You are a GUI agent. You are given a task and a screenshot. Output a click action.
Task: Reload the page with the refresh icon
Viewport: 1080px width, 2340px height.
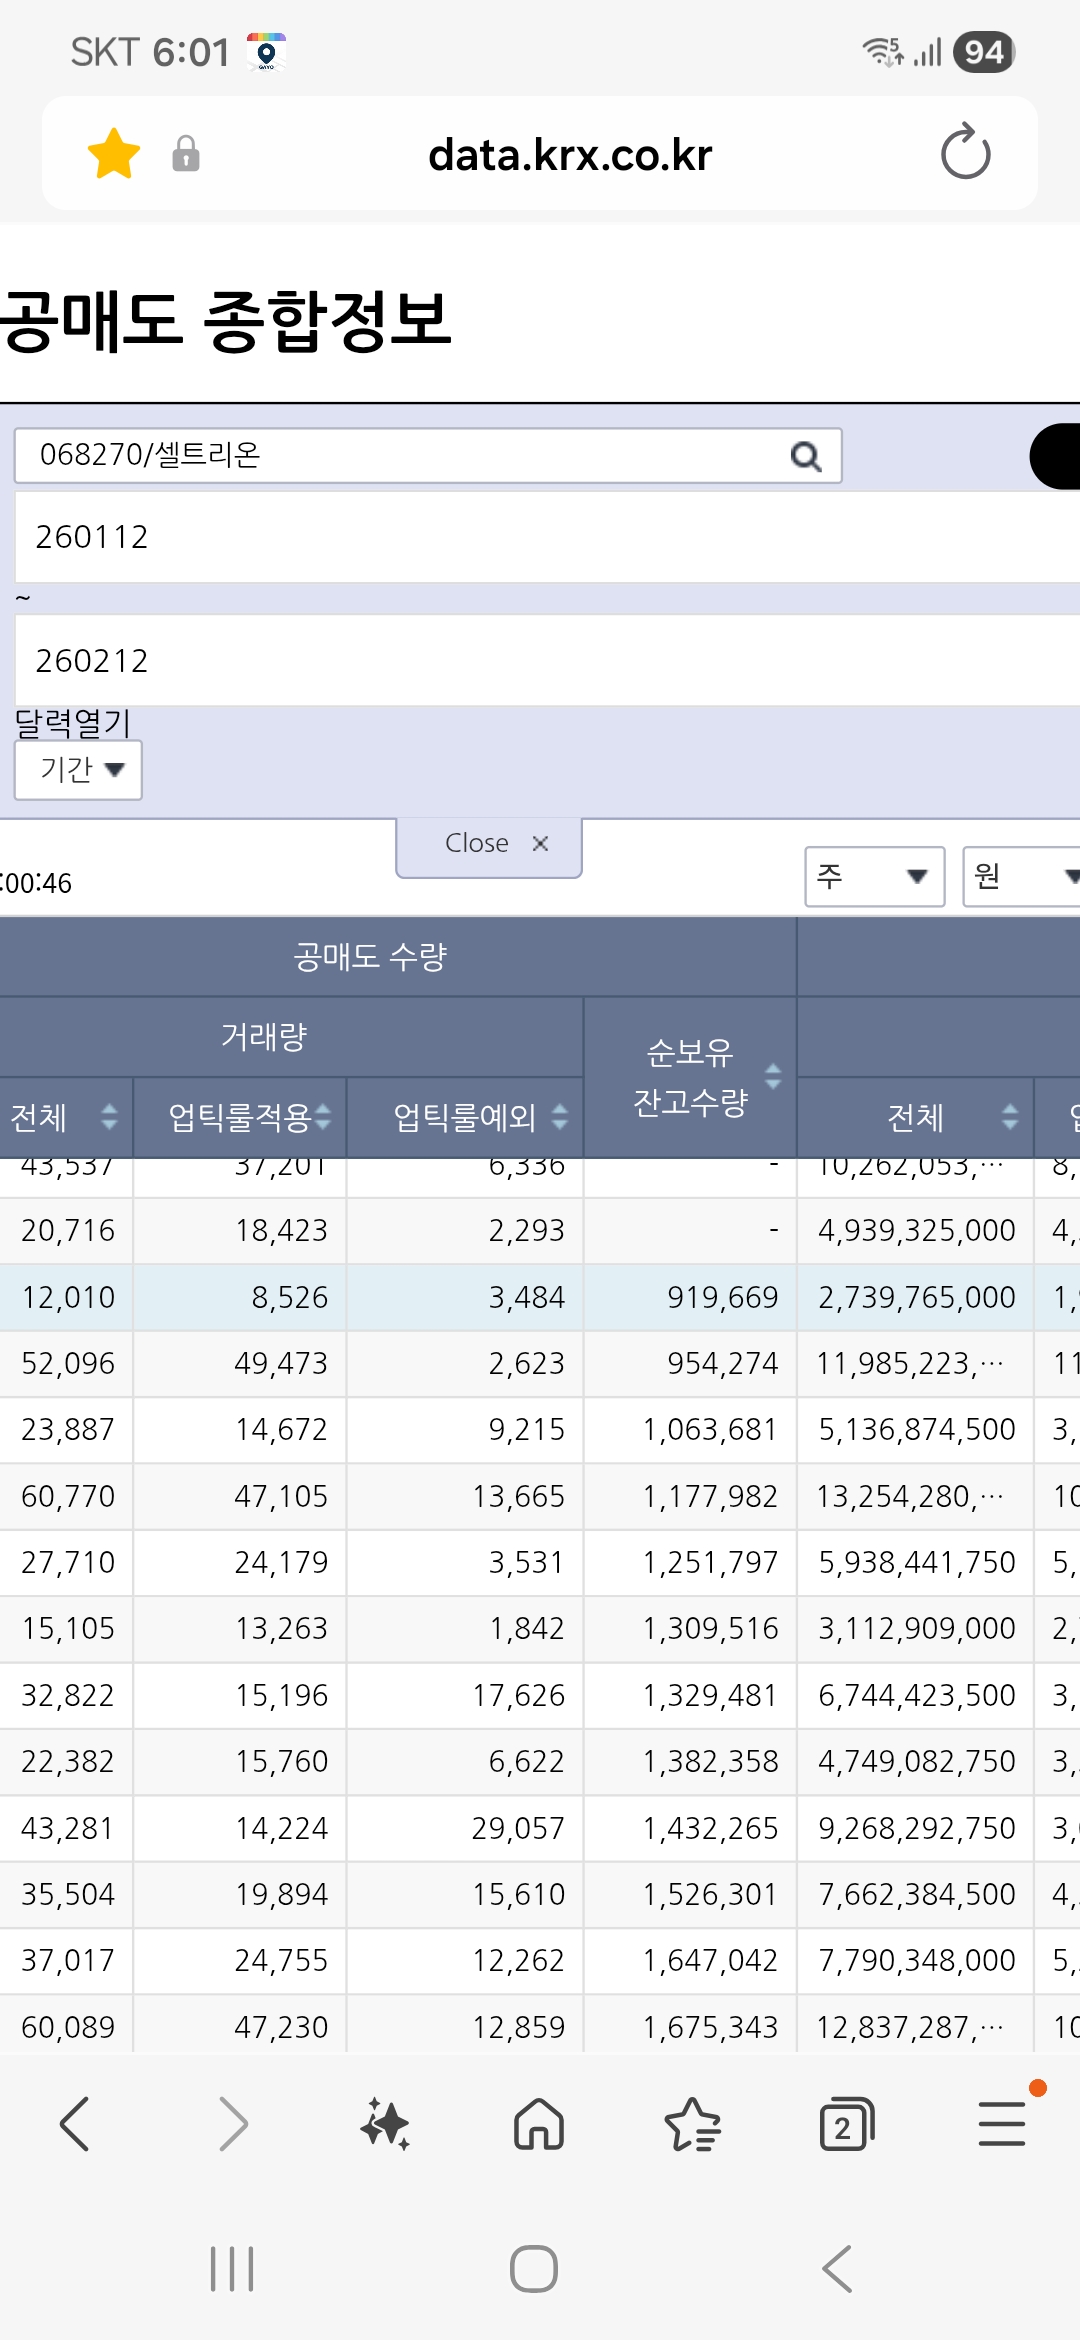click(x=965, y=152)
